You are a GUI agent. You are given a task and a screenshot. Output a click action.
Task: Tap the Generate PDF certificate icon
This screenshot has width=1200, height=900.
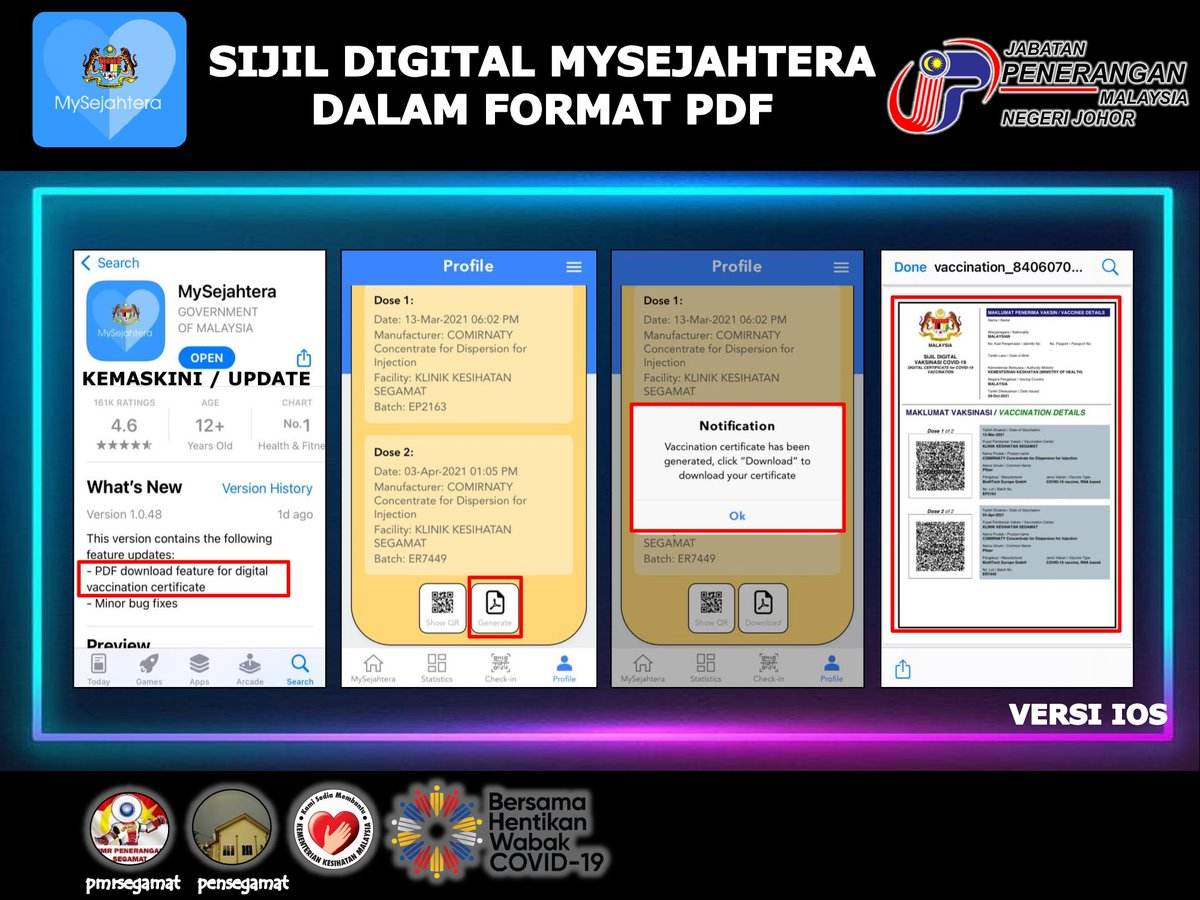495,606
